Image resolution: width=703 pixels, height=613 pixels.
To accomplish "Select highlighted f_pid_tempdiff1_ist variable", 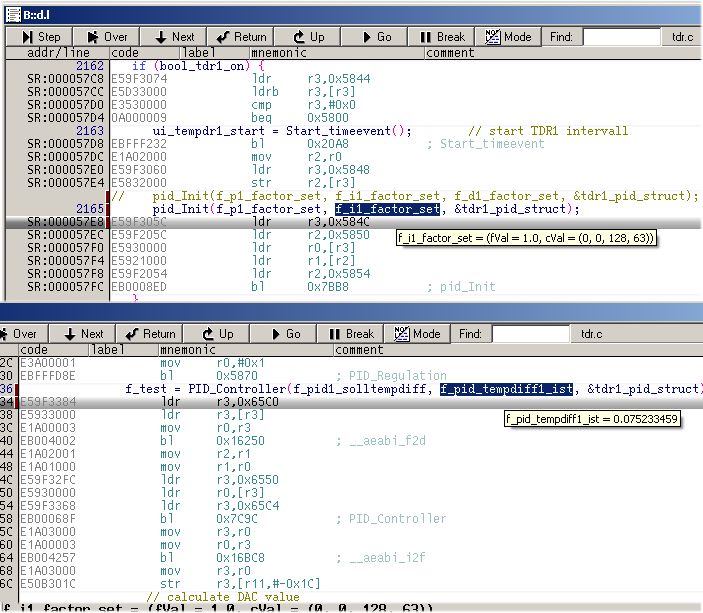I will [506, 389].
